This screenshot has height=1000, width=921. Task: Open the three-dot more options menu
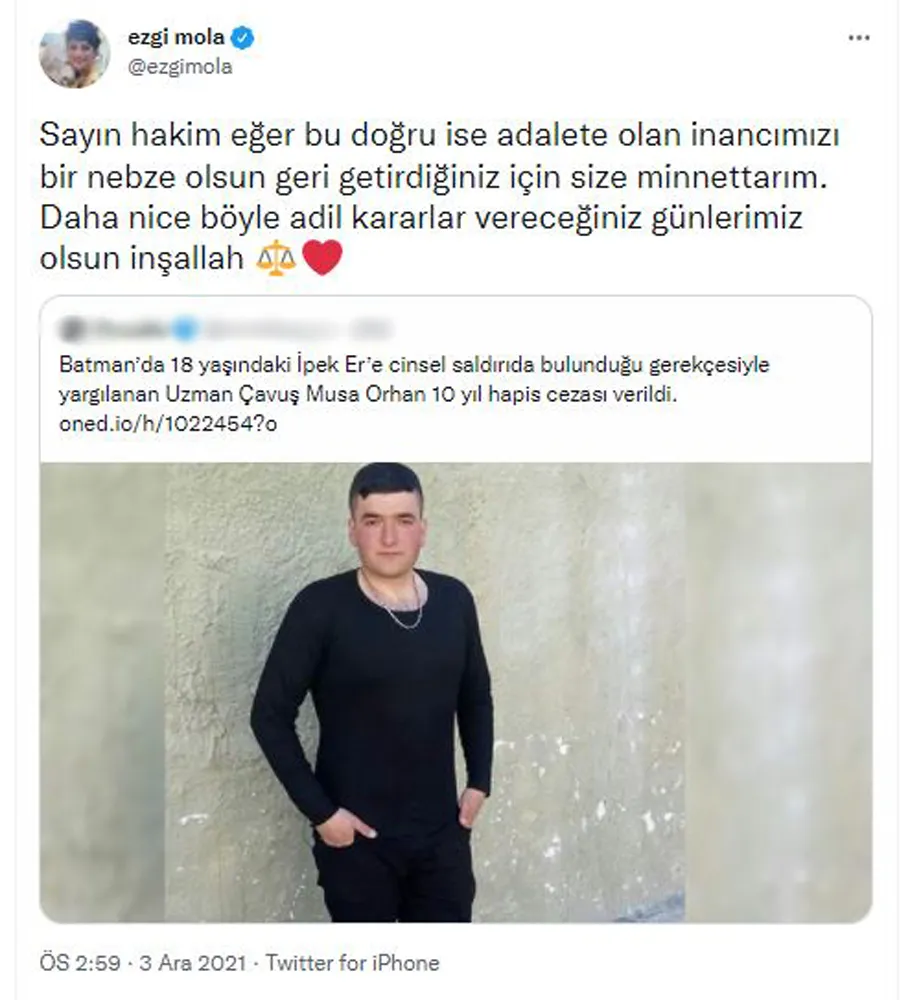[x=859, y=38]
